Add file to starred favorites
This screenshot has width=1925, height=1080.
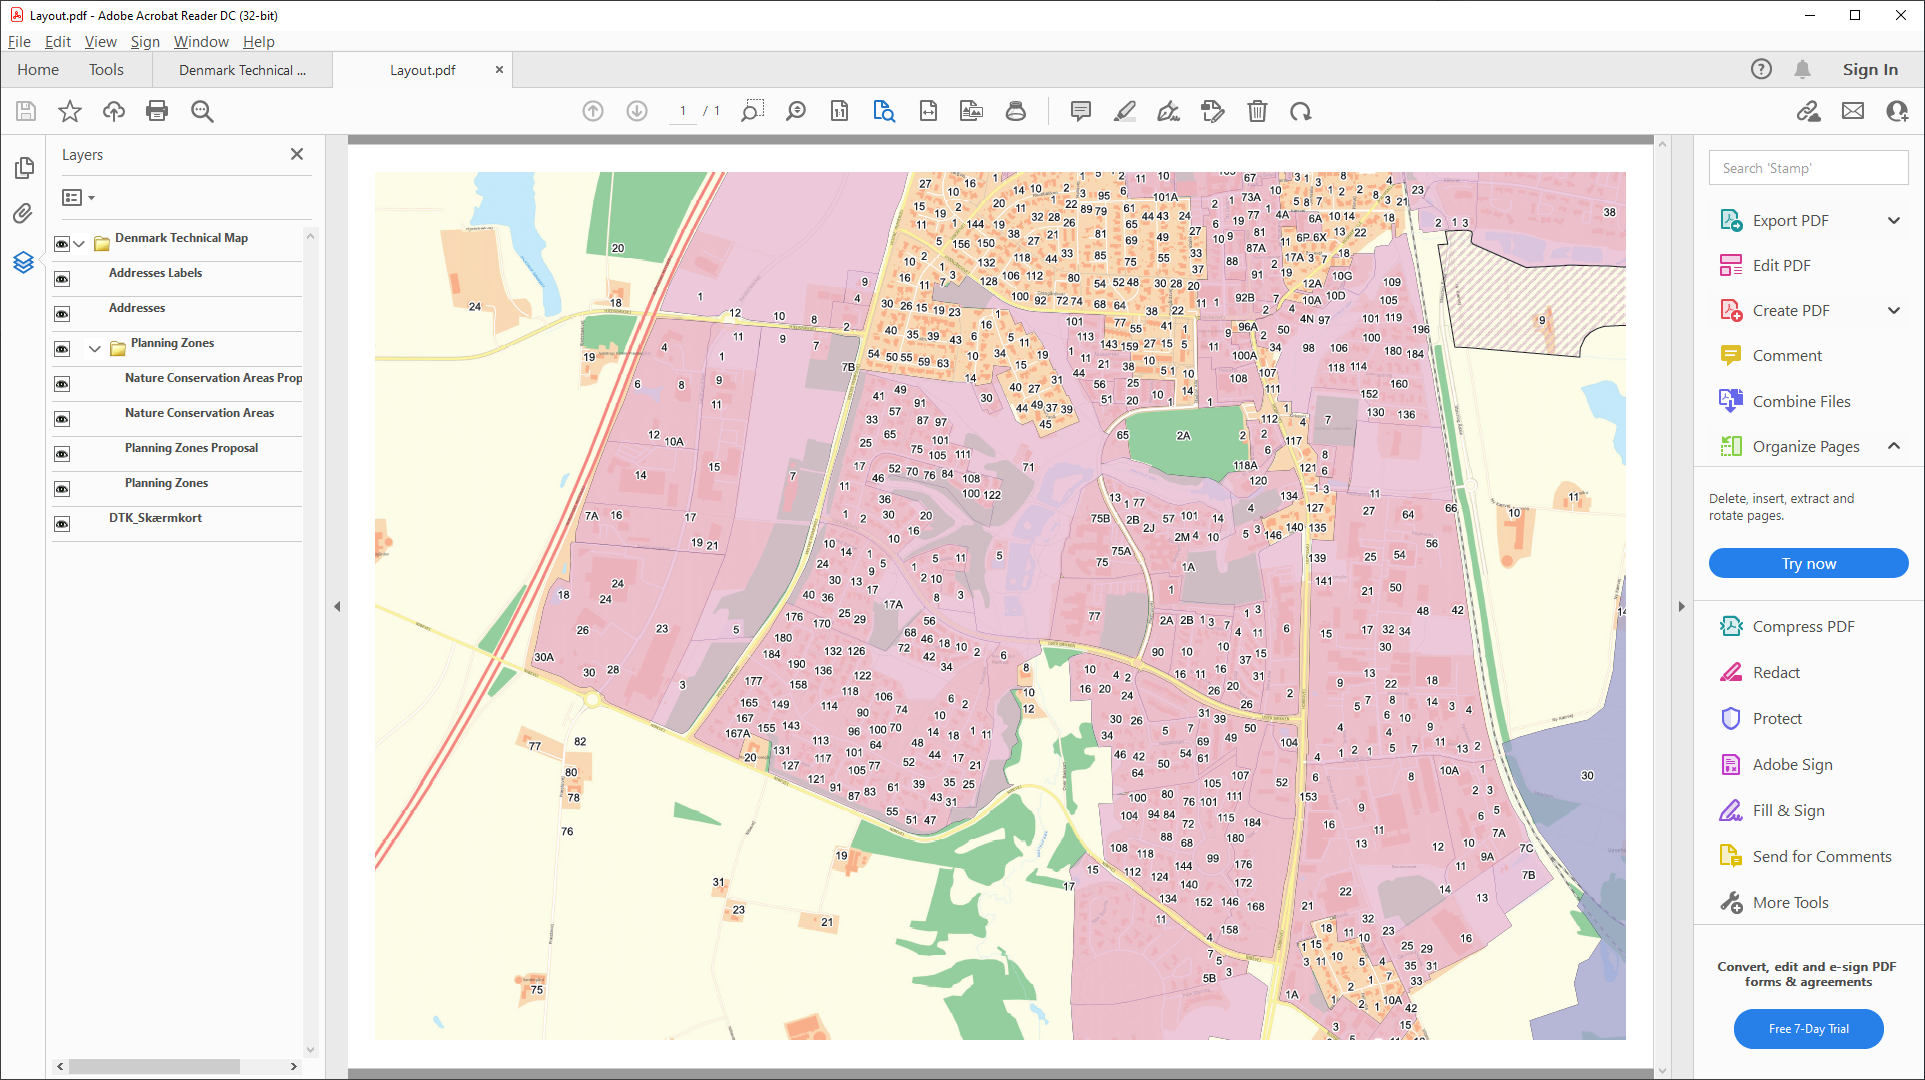70,111
